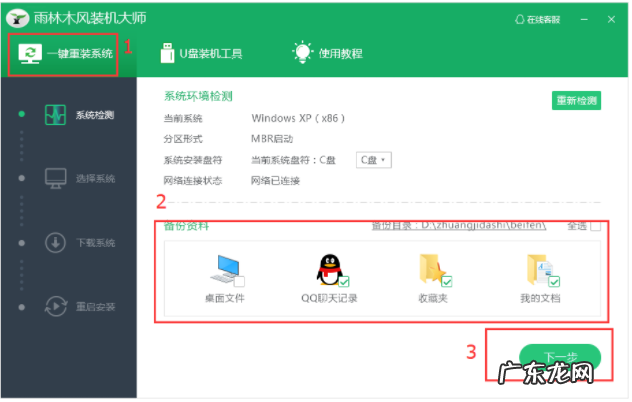Viewport: 632px width, 402px height.
Task: Select the 重启安装 restart icon
Action: (x=55, y=307)
